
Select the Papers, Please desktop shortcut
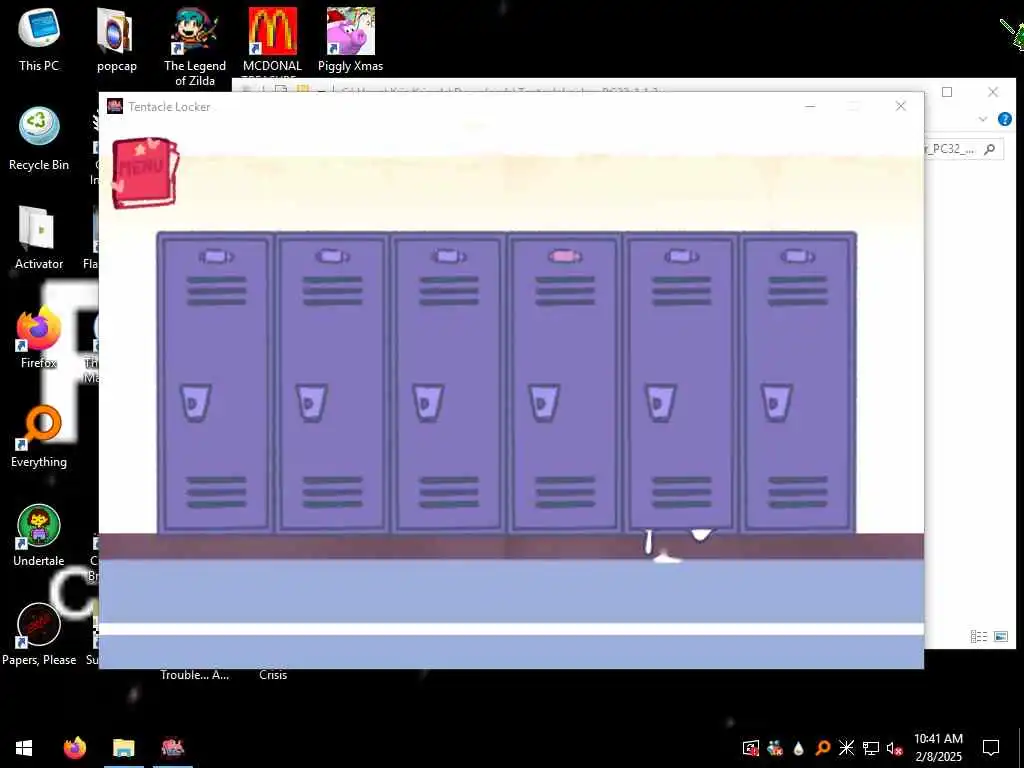[39, 635]
